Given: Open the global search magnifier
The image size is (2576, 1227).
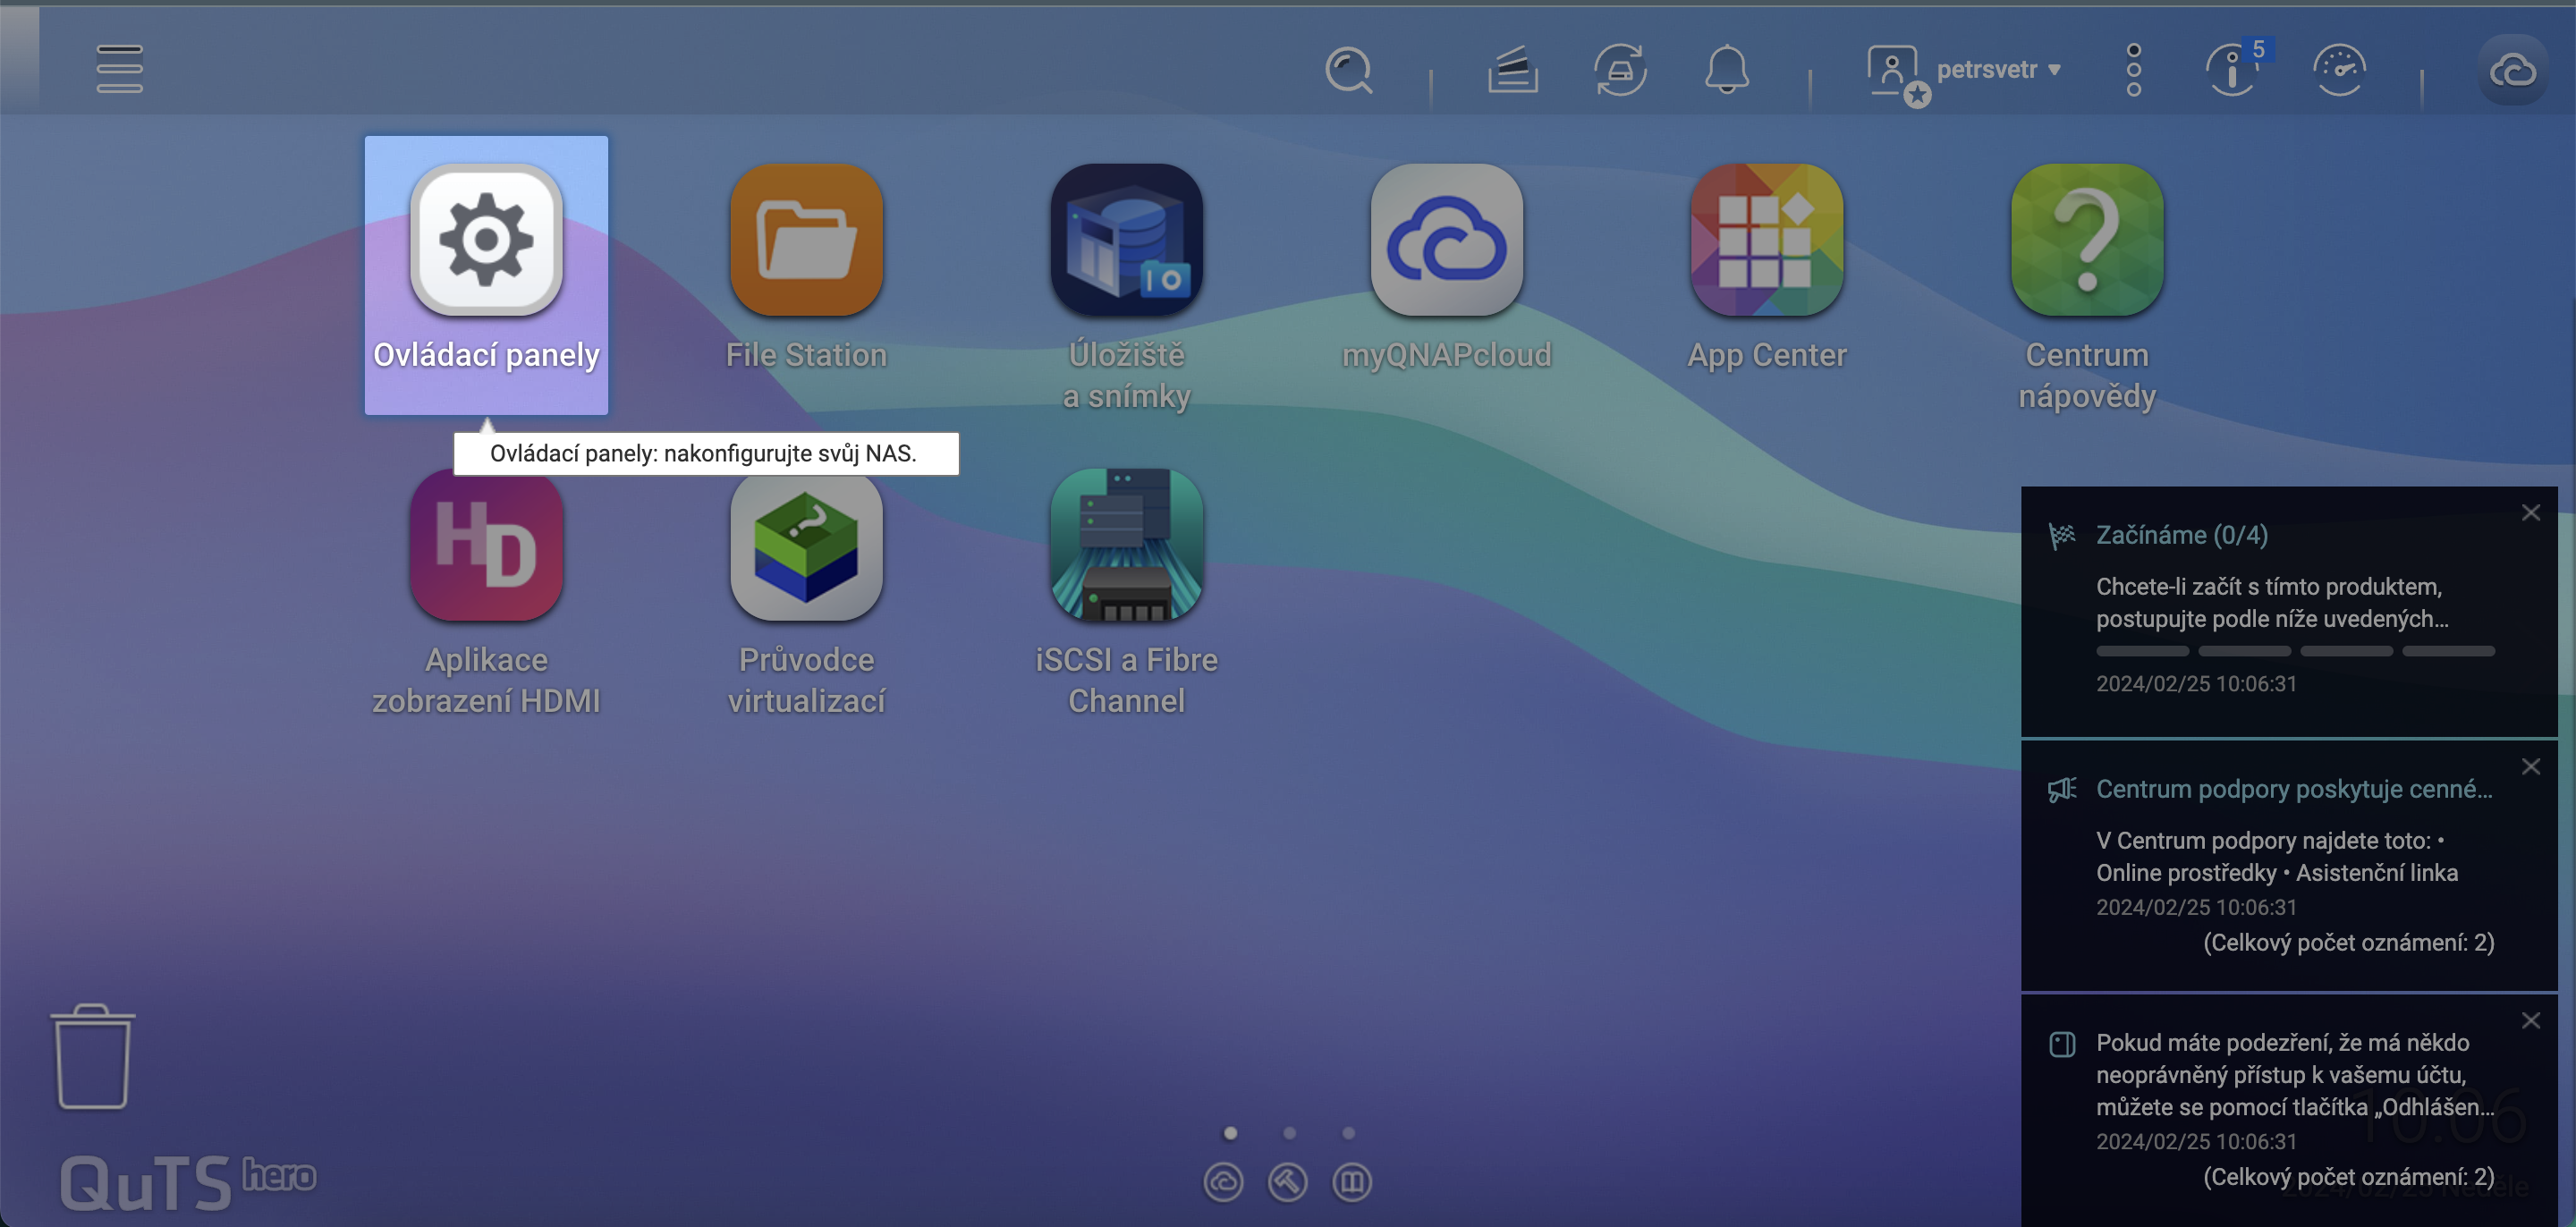Looking at the screenshot, I should click(x=1348, y=70).
